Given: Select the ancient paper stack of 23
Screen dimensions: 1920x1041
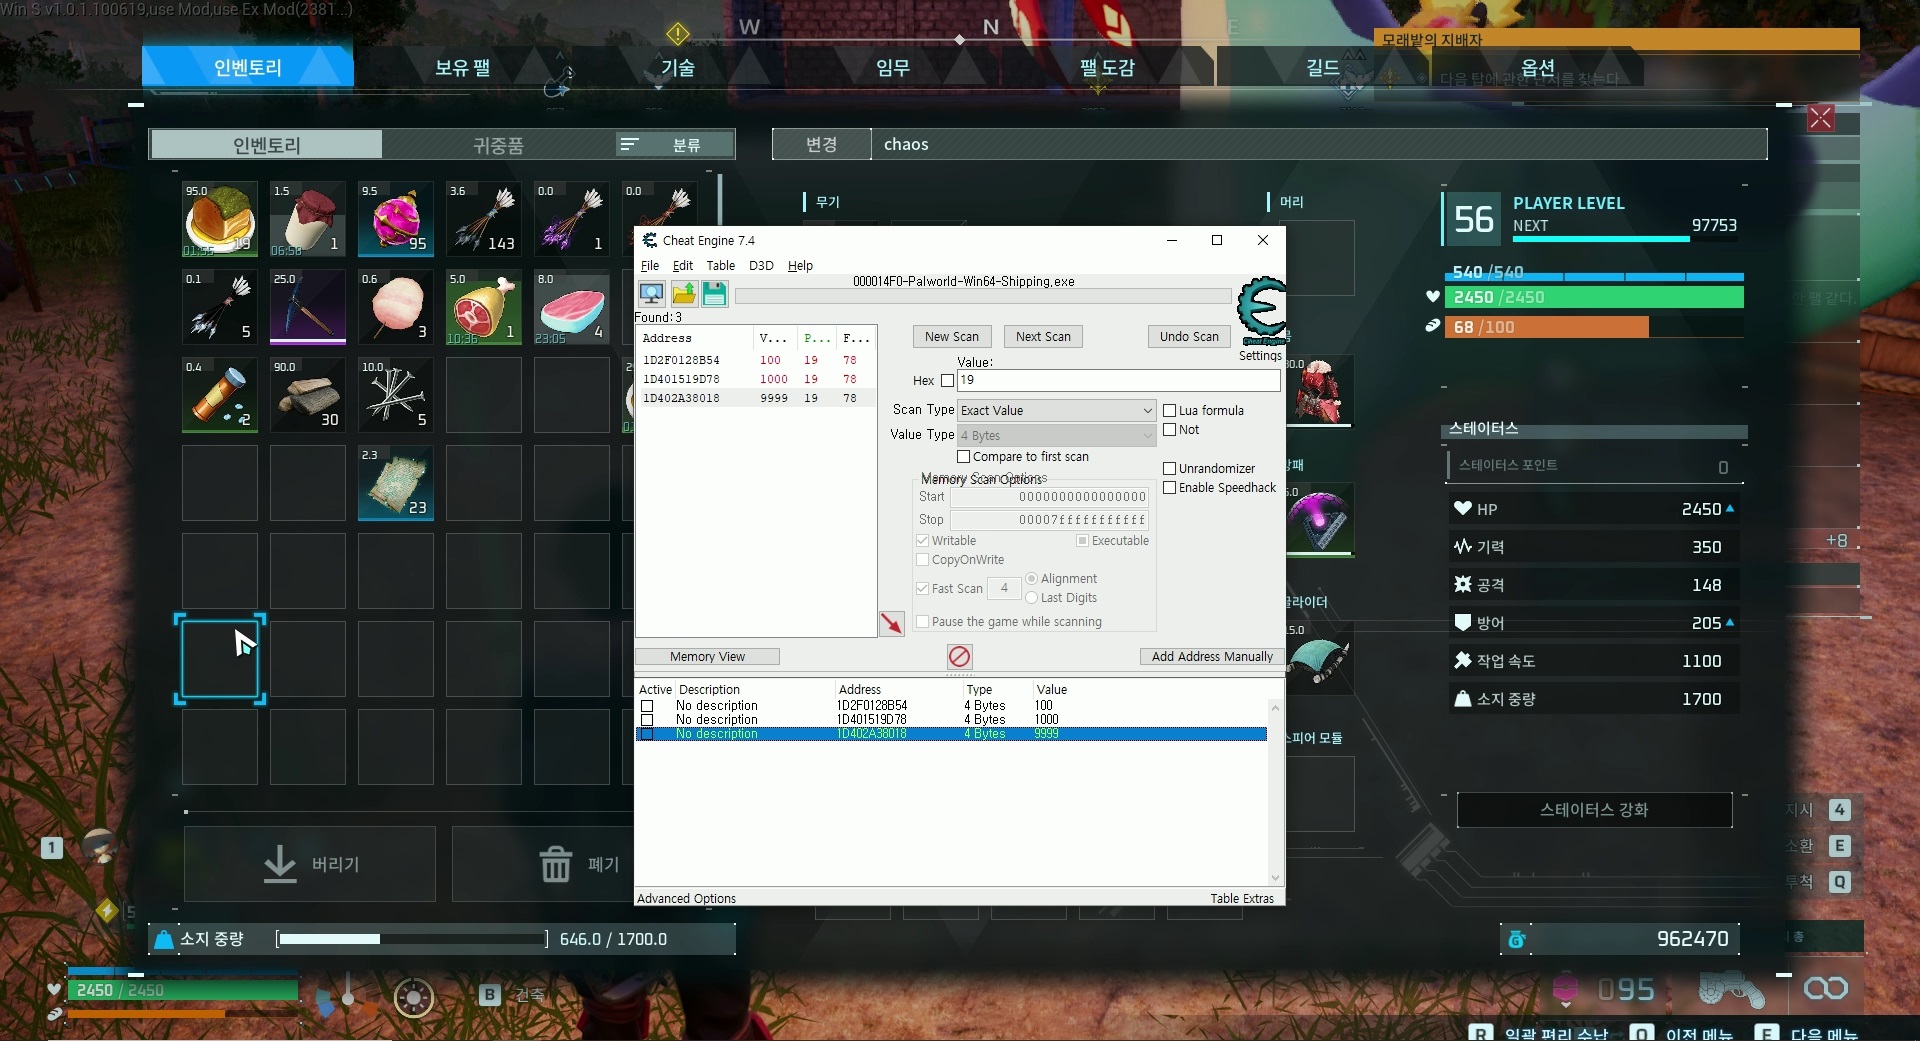Looking at the screenshot, I should 396,483.
